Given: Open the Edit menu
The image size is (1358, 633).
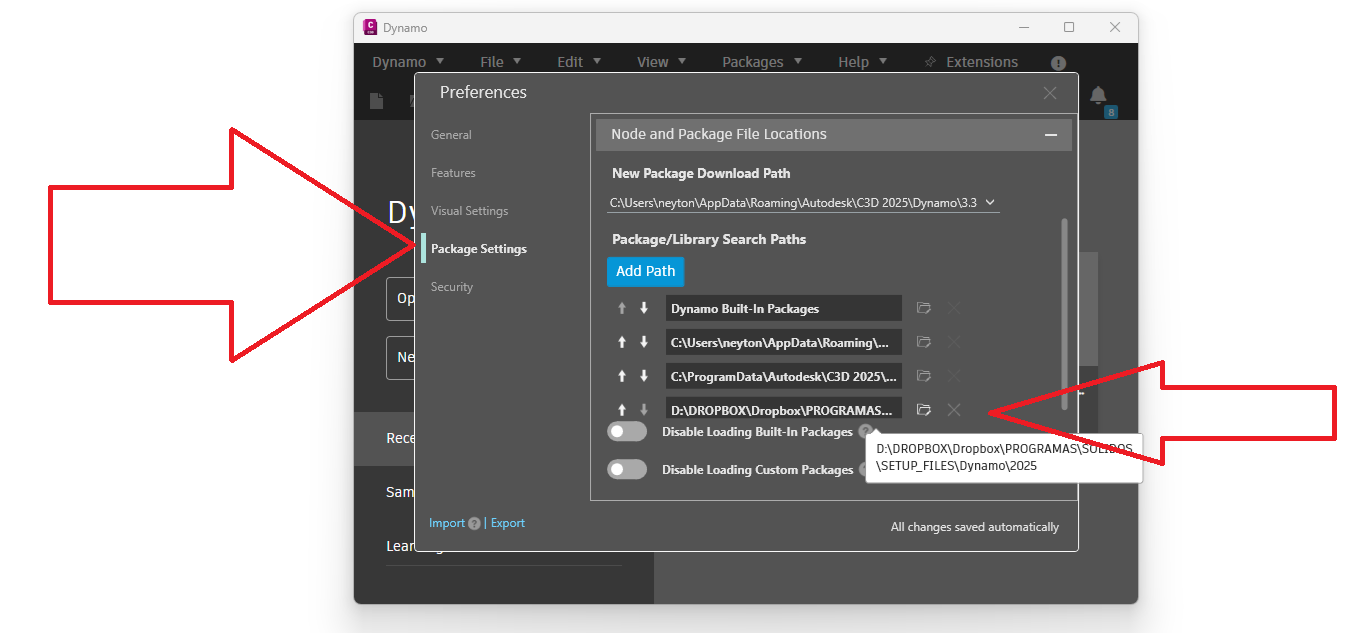Looking at the screenshot, I should [579, 62].
